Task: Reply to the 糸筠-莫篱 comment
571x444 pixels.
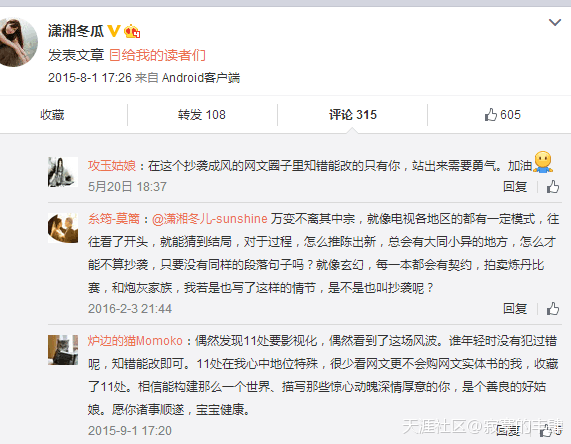Action: (515, 309)
